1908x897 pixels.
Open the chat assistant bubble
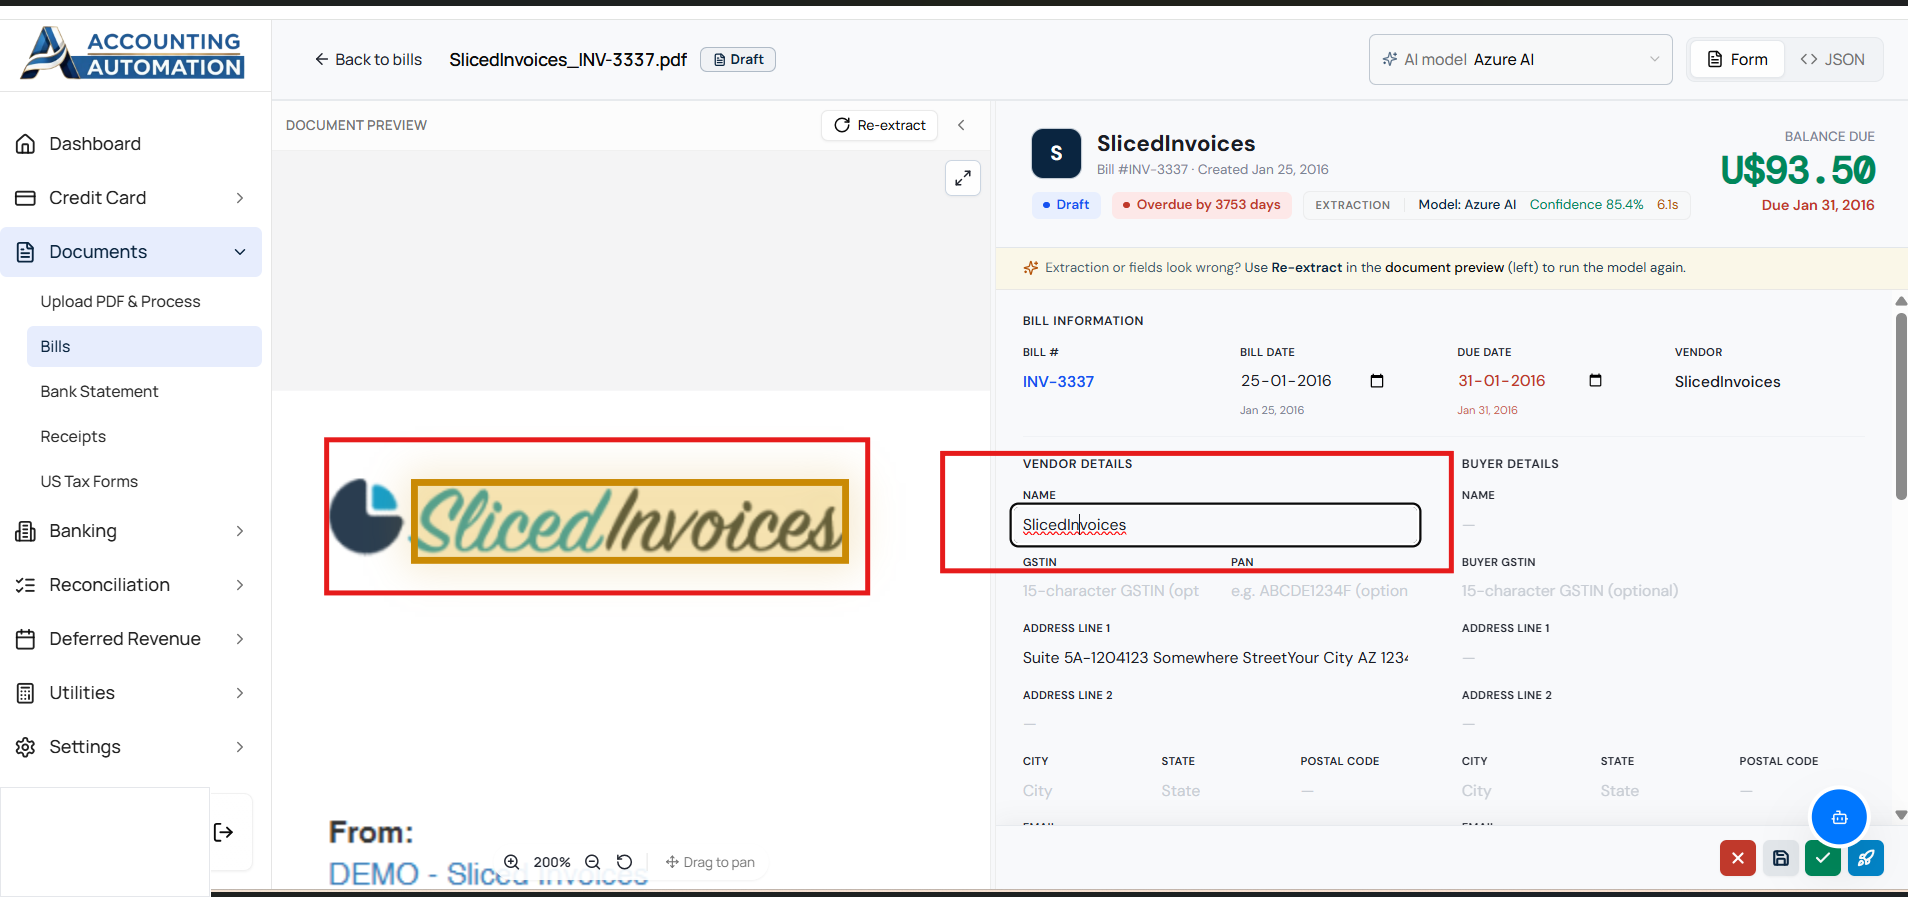tap(1839, 817)
